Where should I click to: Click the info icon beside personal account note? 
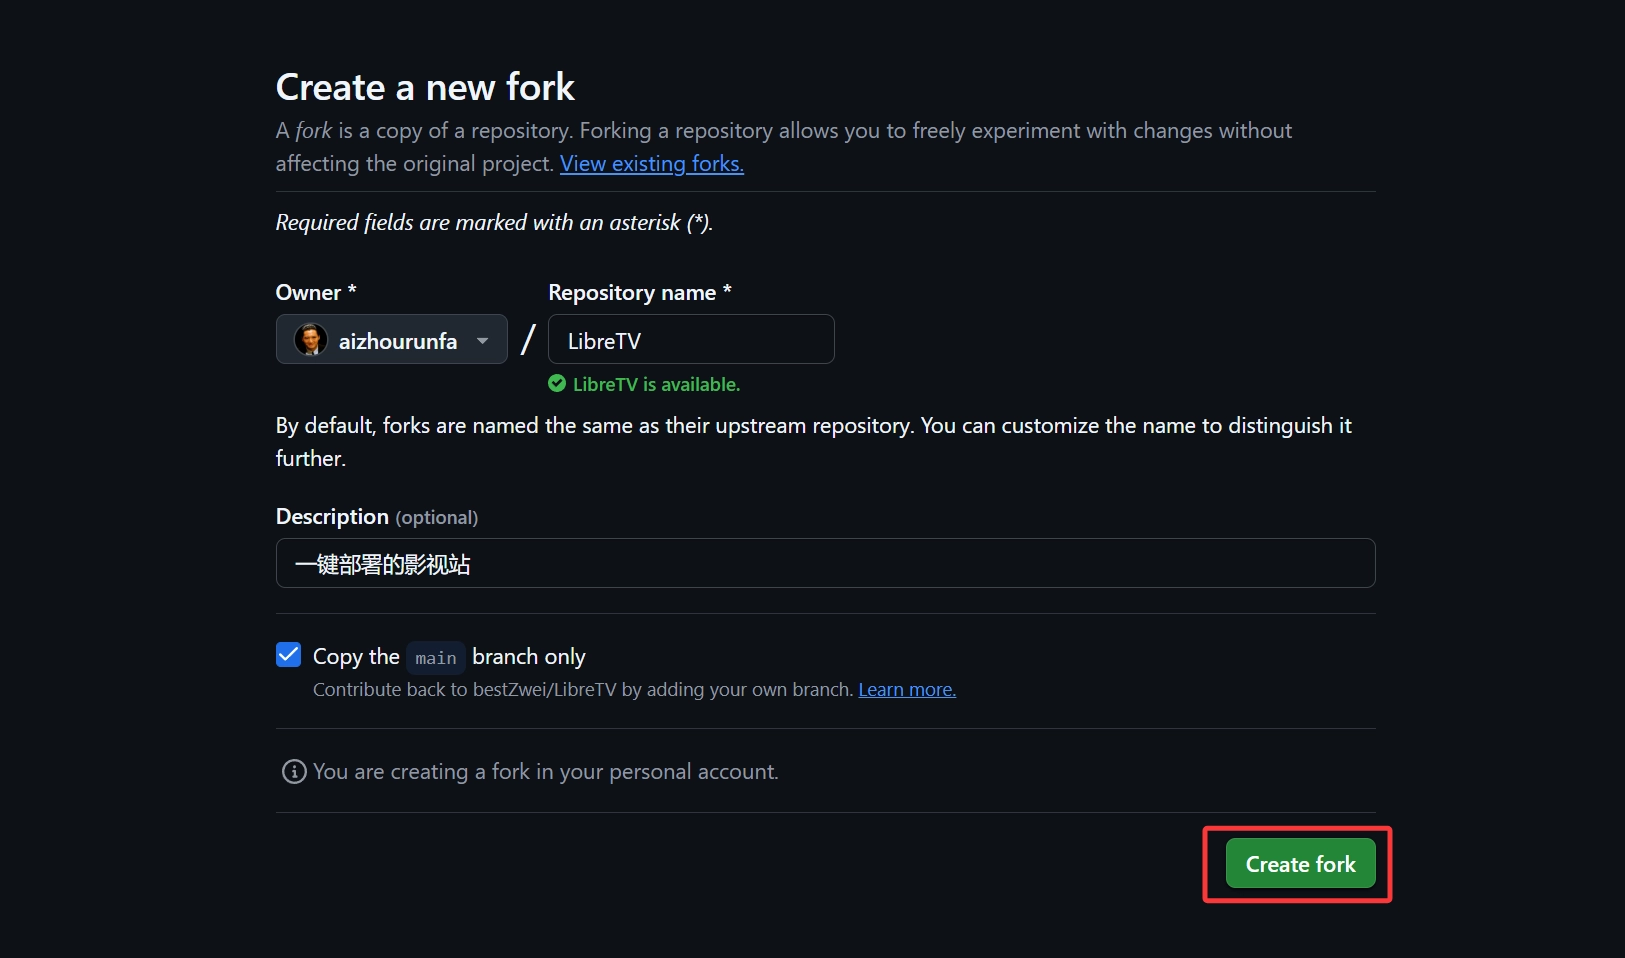[x=294, y=772]
